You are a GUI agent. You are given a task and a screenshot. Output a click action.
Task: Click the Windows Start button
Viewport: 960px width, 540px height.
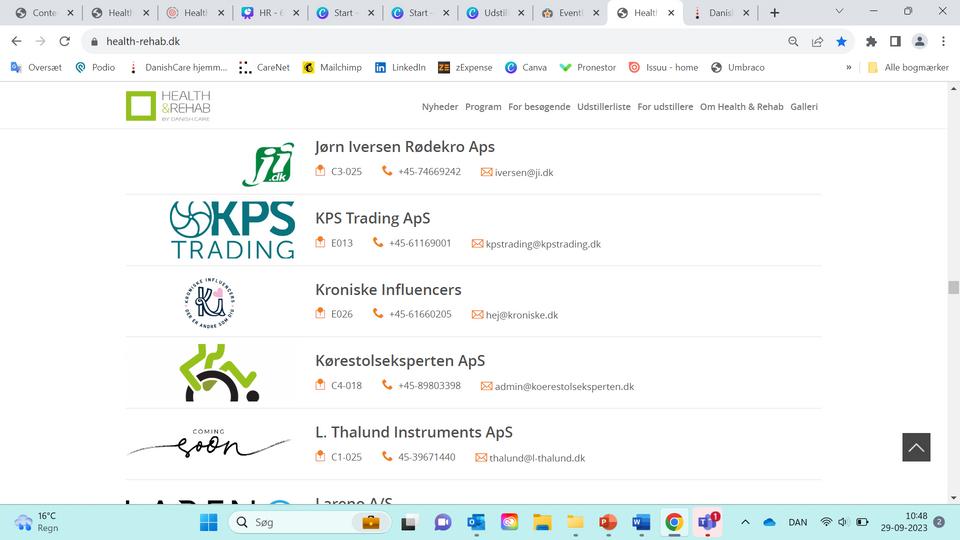click(x=209, y=522)
